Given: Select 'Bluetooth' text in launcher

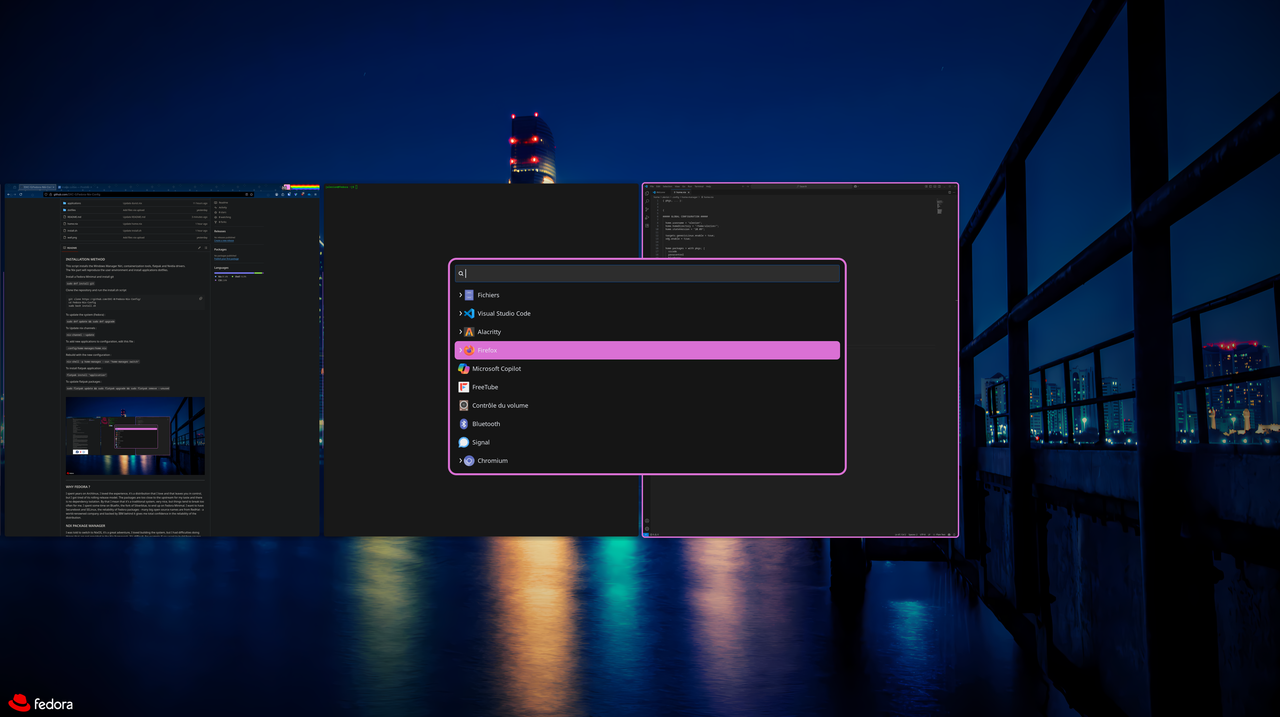Looking at the screenshot, I should pos(486,424).
